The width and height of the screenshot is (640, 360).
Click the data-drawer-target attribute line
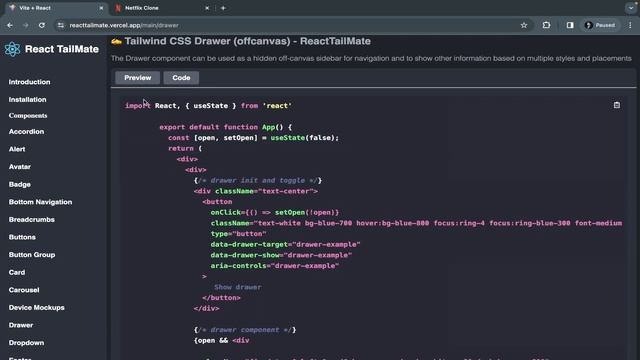coord(285,244)
